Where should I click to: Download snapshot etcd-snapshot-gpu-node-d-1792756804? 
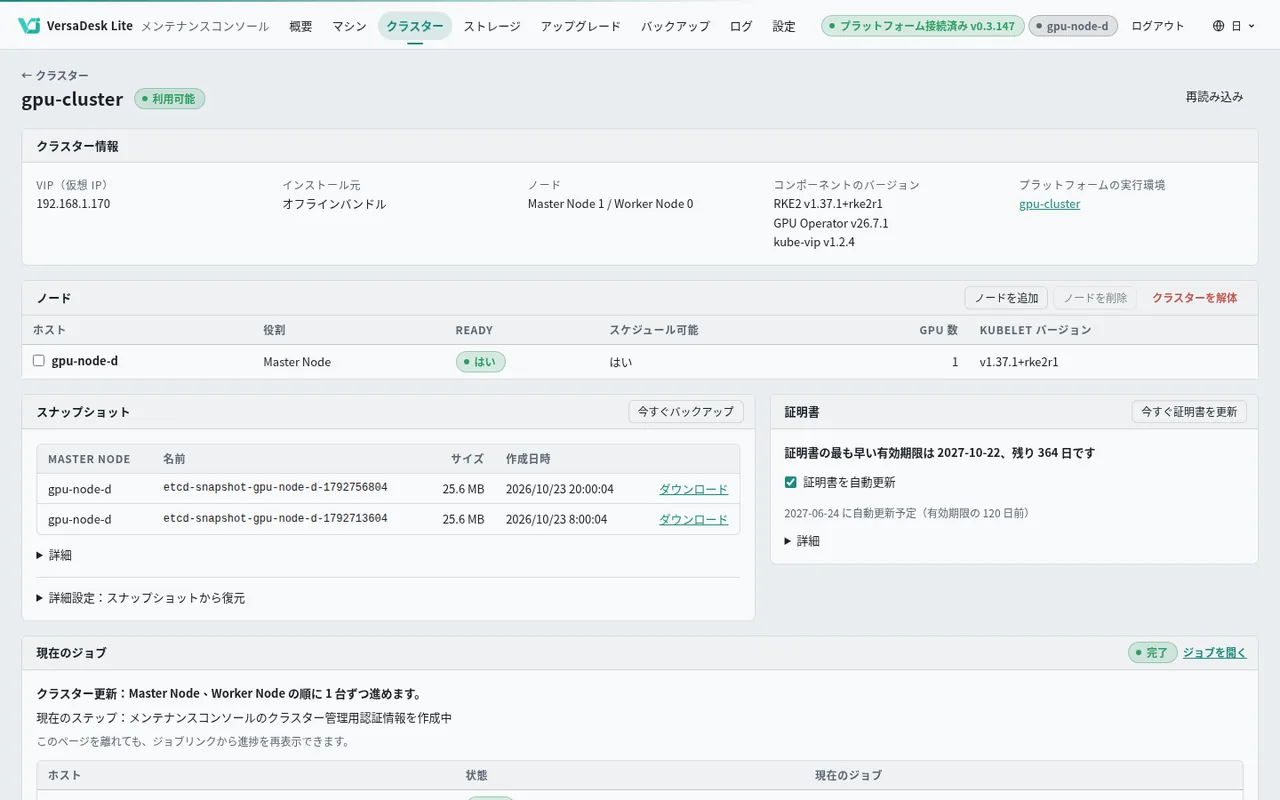693,489
